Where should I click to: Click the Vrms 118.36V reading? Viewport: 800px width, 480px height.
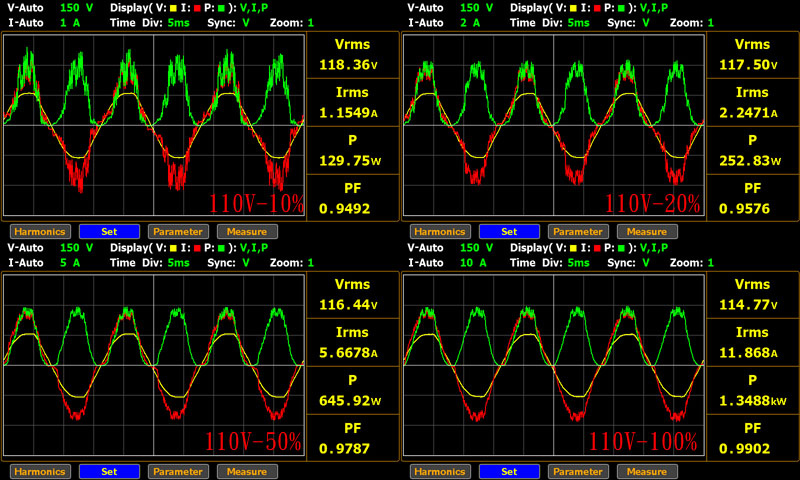[348, 65]
